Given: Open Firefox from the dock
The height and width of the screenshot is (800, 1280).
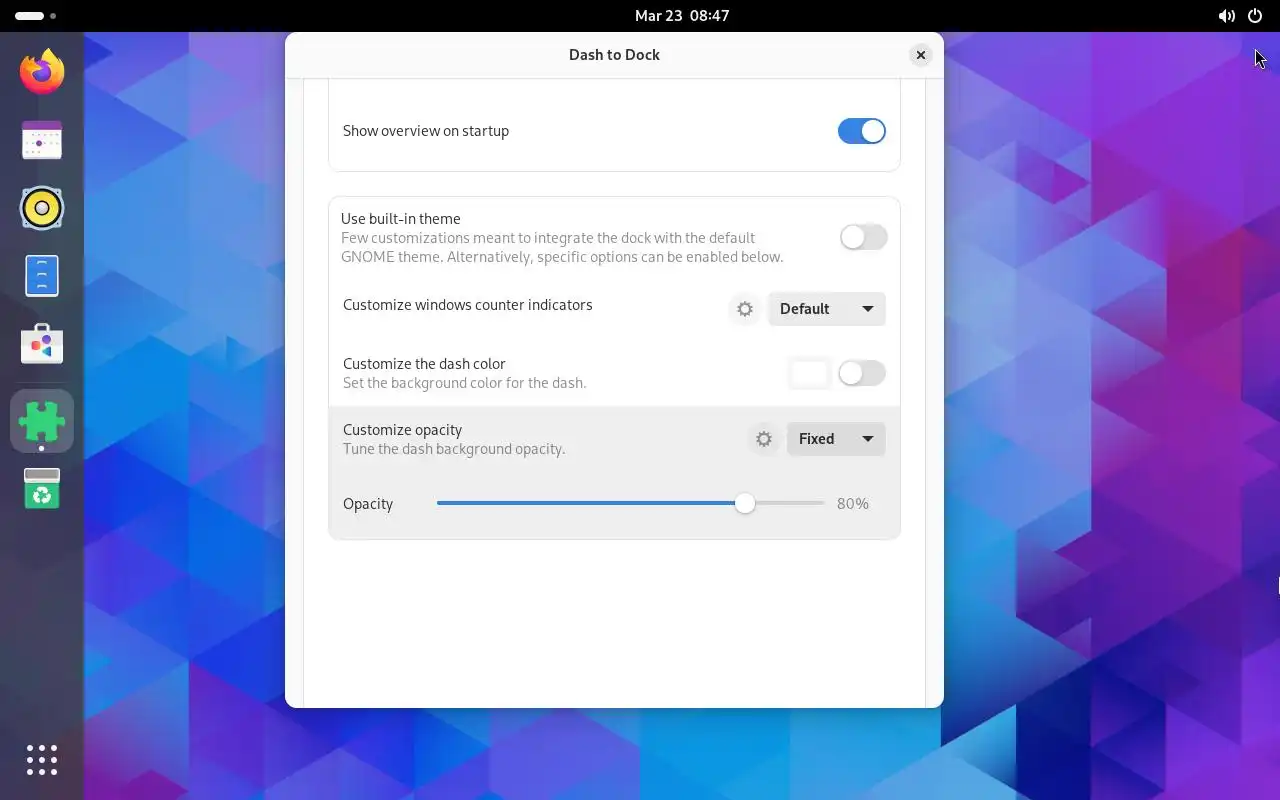Looking at the screenshot, I should click(x=42, y=72).
